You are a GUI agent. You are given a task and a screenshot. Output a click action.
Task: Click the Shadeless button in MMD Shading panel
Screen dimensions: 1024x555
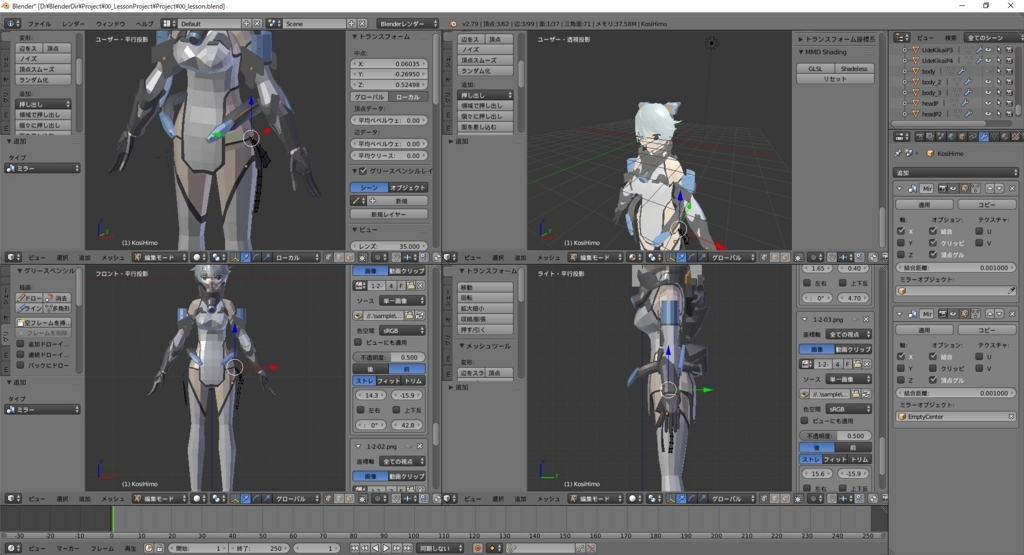coord(854,69)
